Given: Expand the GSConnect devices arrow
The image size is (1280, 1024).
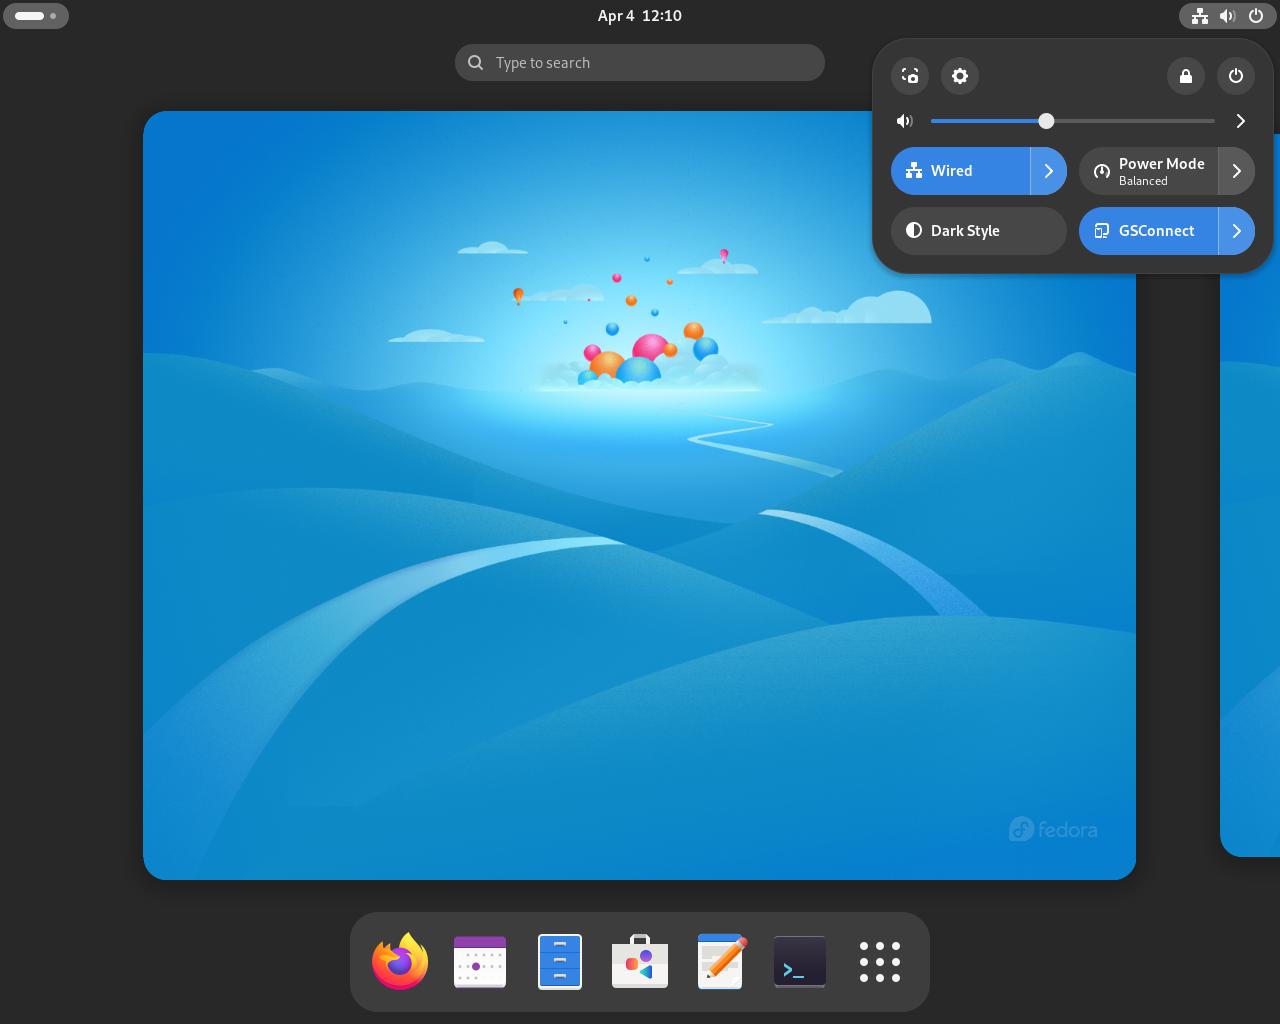Looking at the screenshot, I should (1237, 231).
